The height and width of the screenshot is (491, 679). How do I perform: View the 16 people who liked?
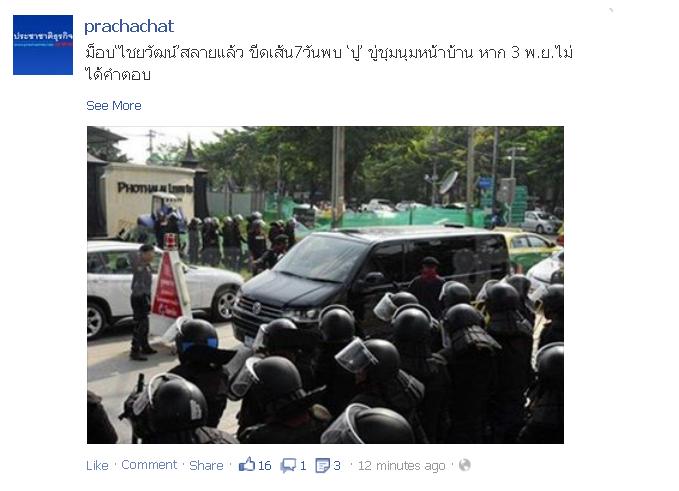tap(265, 465)
